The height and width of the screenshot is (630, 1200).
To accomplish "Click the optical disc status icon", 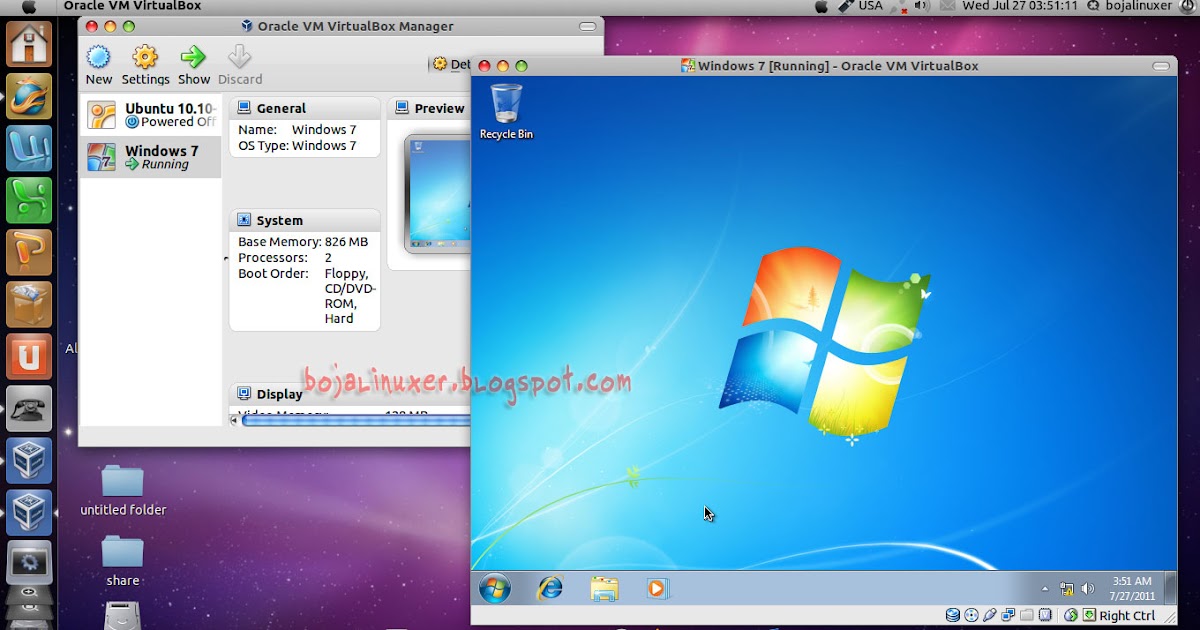I will click(971, 615).
